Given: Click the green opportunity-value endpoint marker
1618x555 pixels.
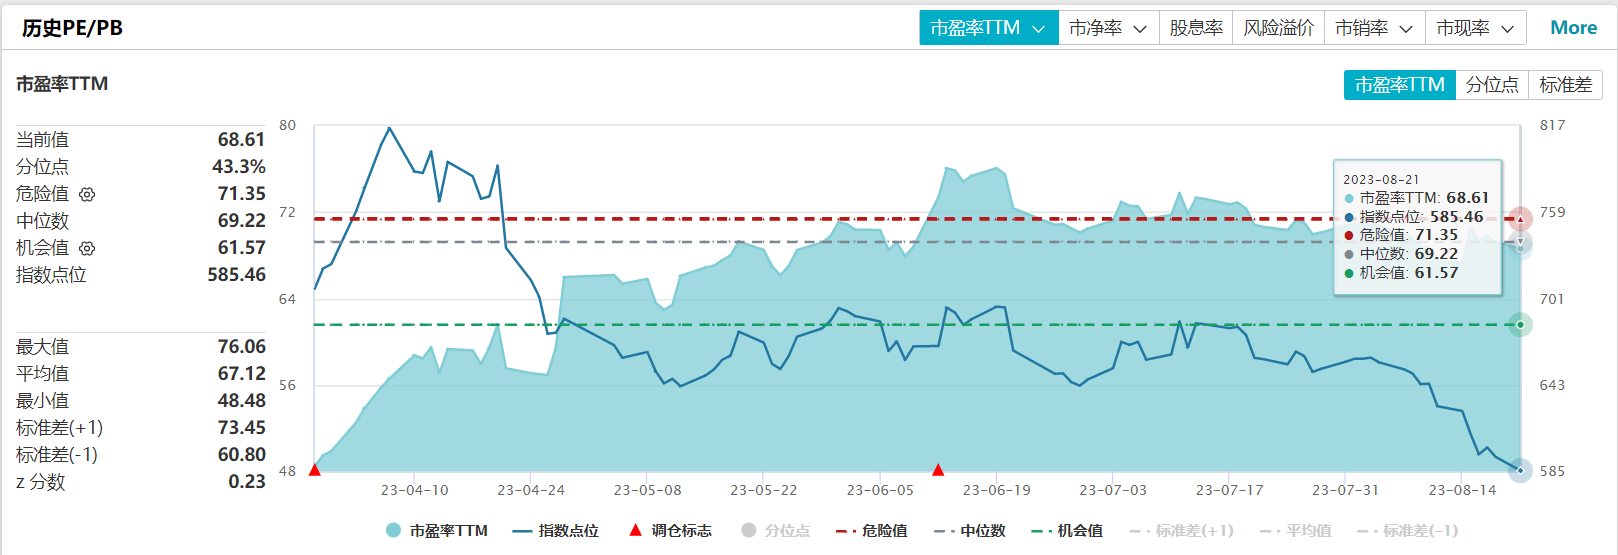Looking at the screenshot, I should (1520, 324).
